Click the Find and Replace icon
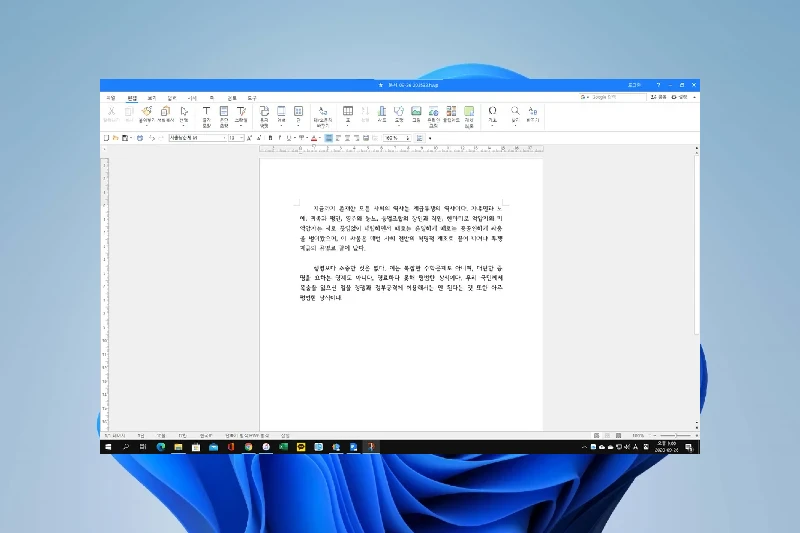 click(x=322, y=111)
